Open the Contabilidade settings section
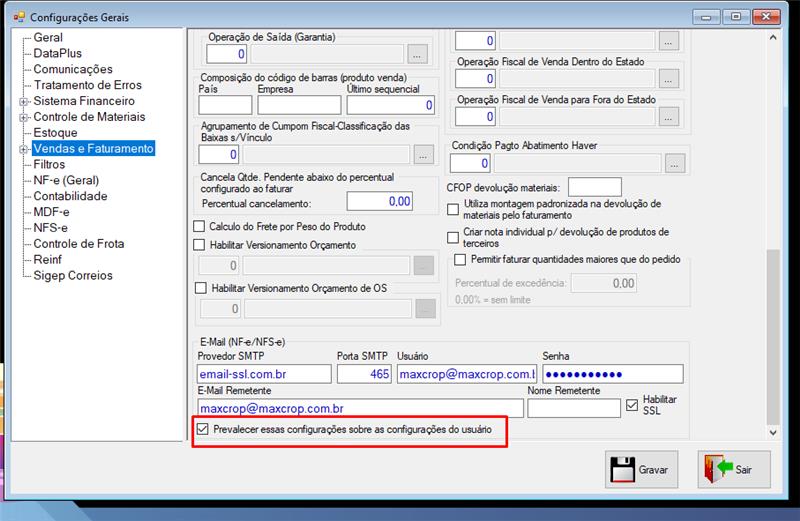 tap(70, 196)
